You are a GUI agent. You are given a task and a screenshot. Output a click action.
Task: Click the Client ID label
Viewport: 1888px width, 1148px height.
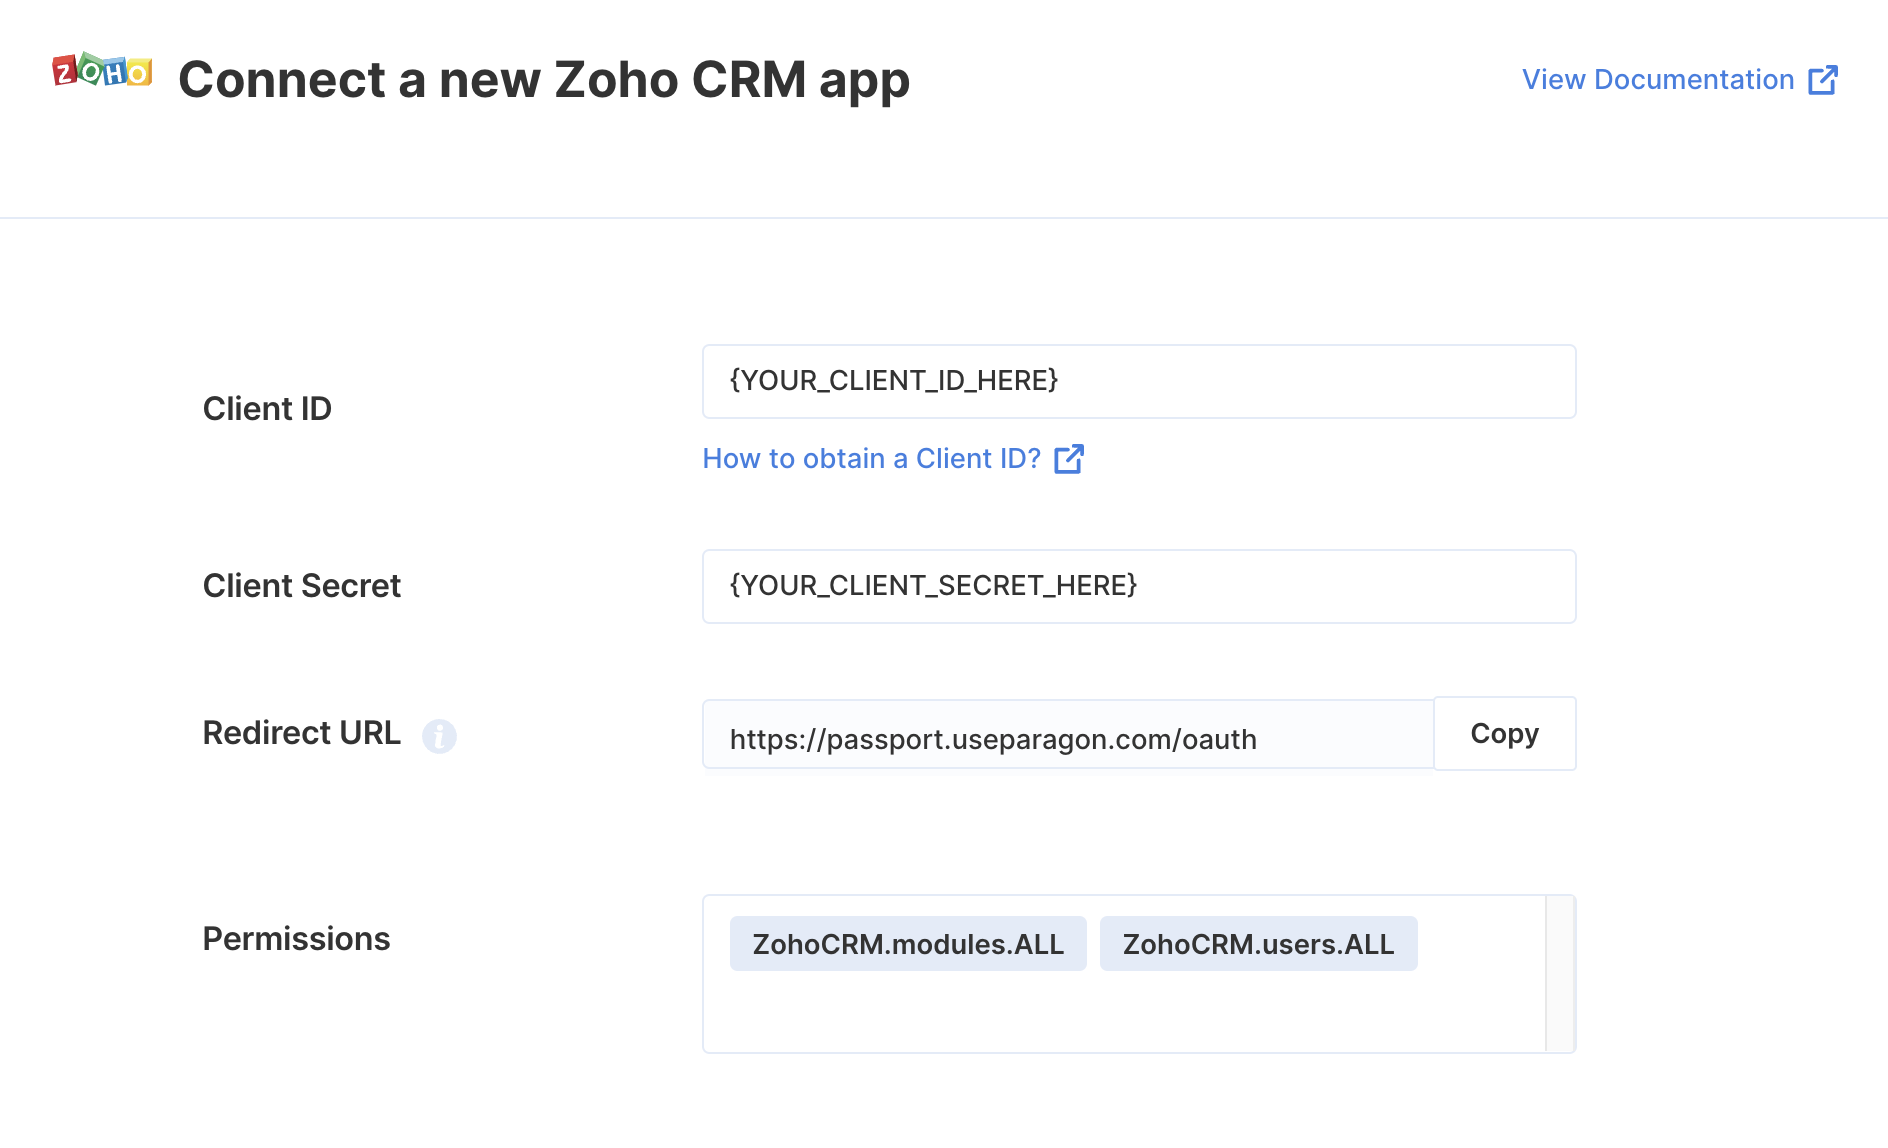(x=267, y=409)
